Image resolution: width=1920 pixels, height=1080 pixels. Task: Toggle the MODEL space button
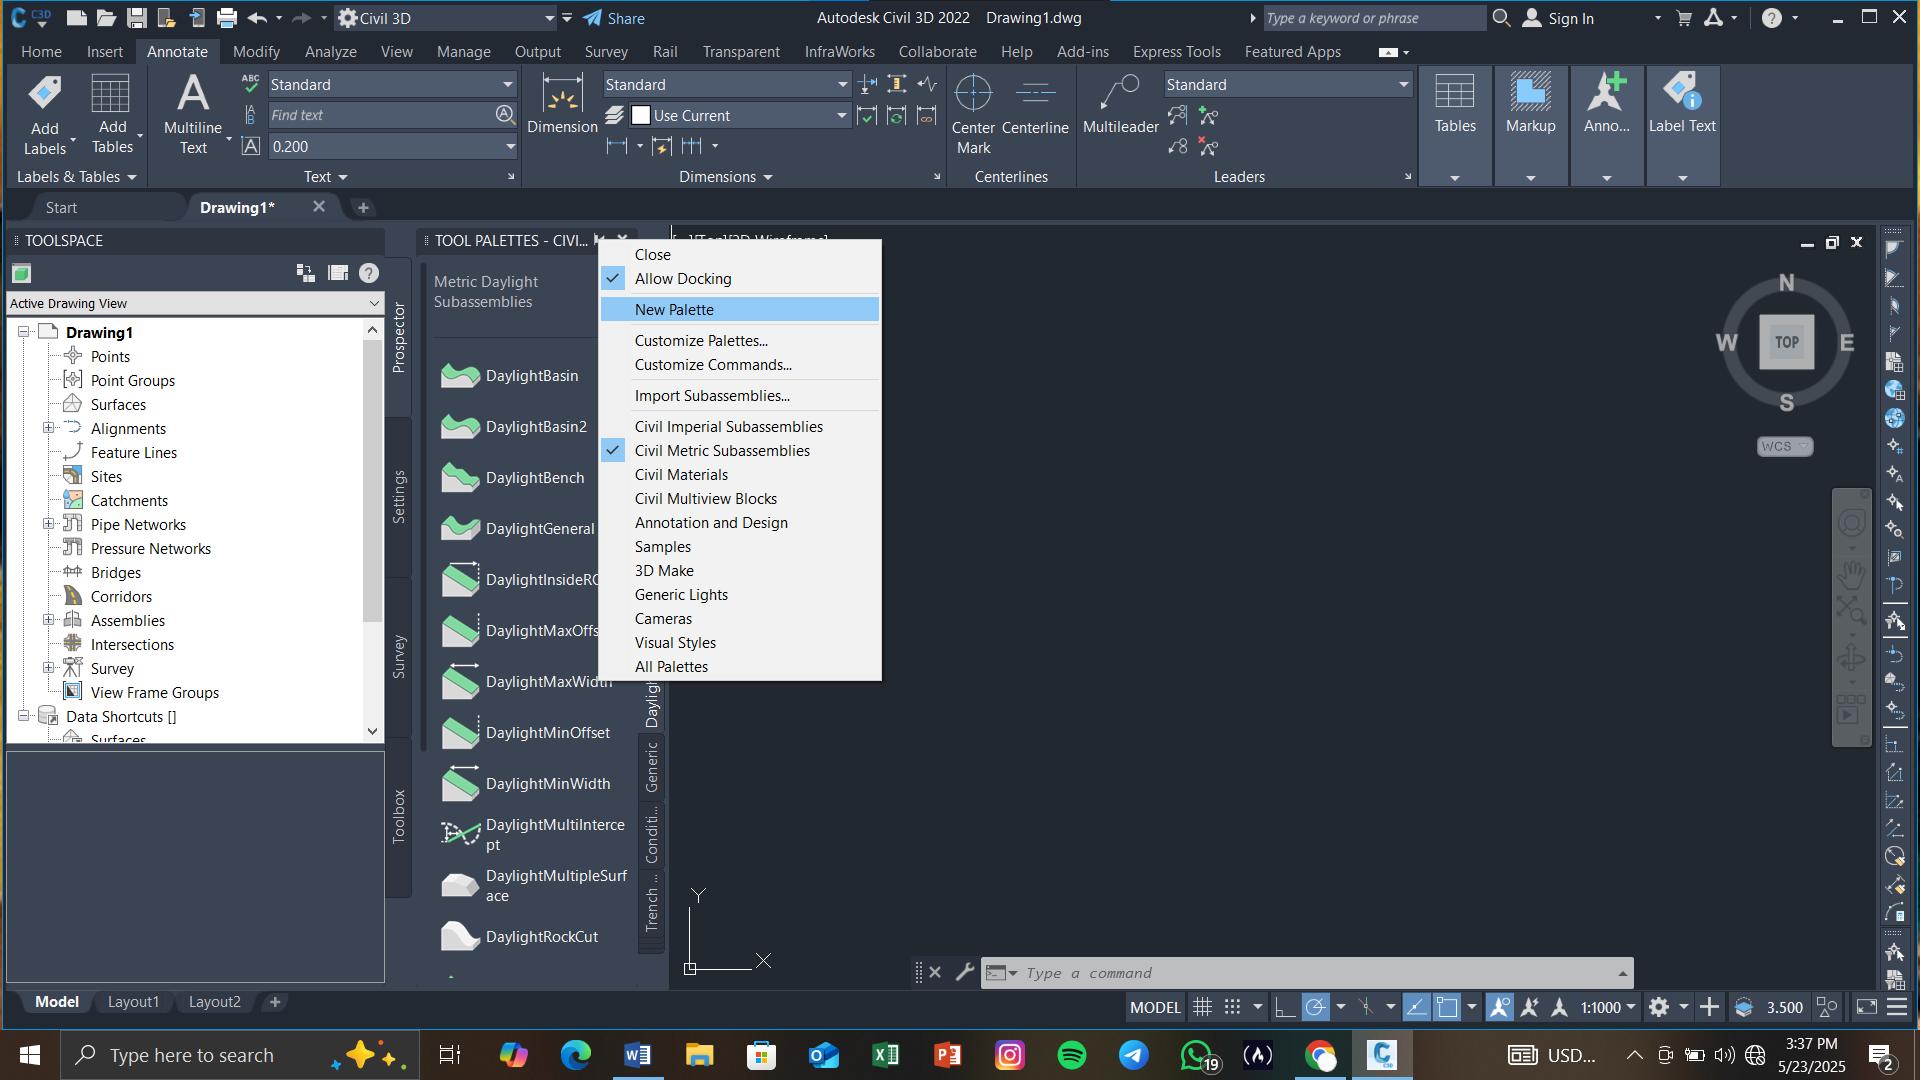(x=1155, y=1007)
